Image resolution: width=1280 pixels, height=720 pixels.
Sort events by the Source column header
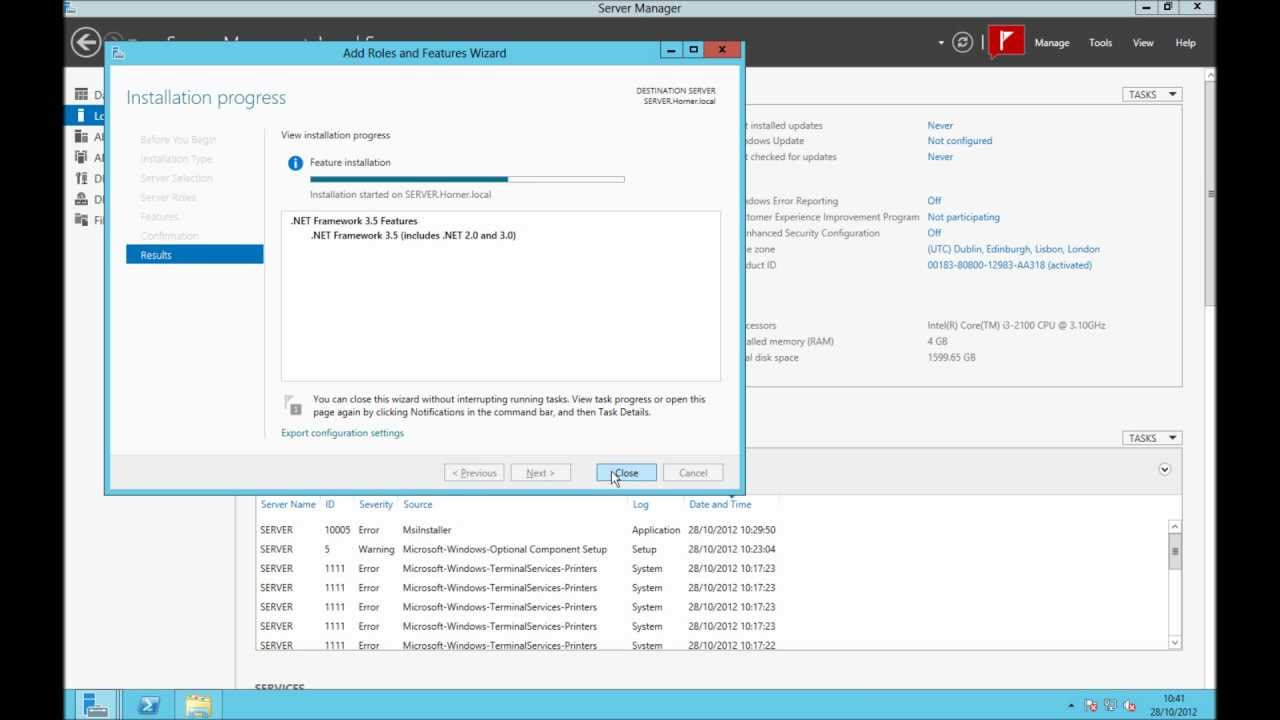418,505
